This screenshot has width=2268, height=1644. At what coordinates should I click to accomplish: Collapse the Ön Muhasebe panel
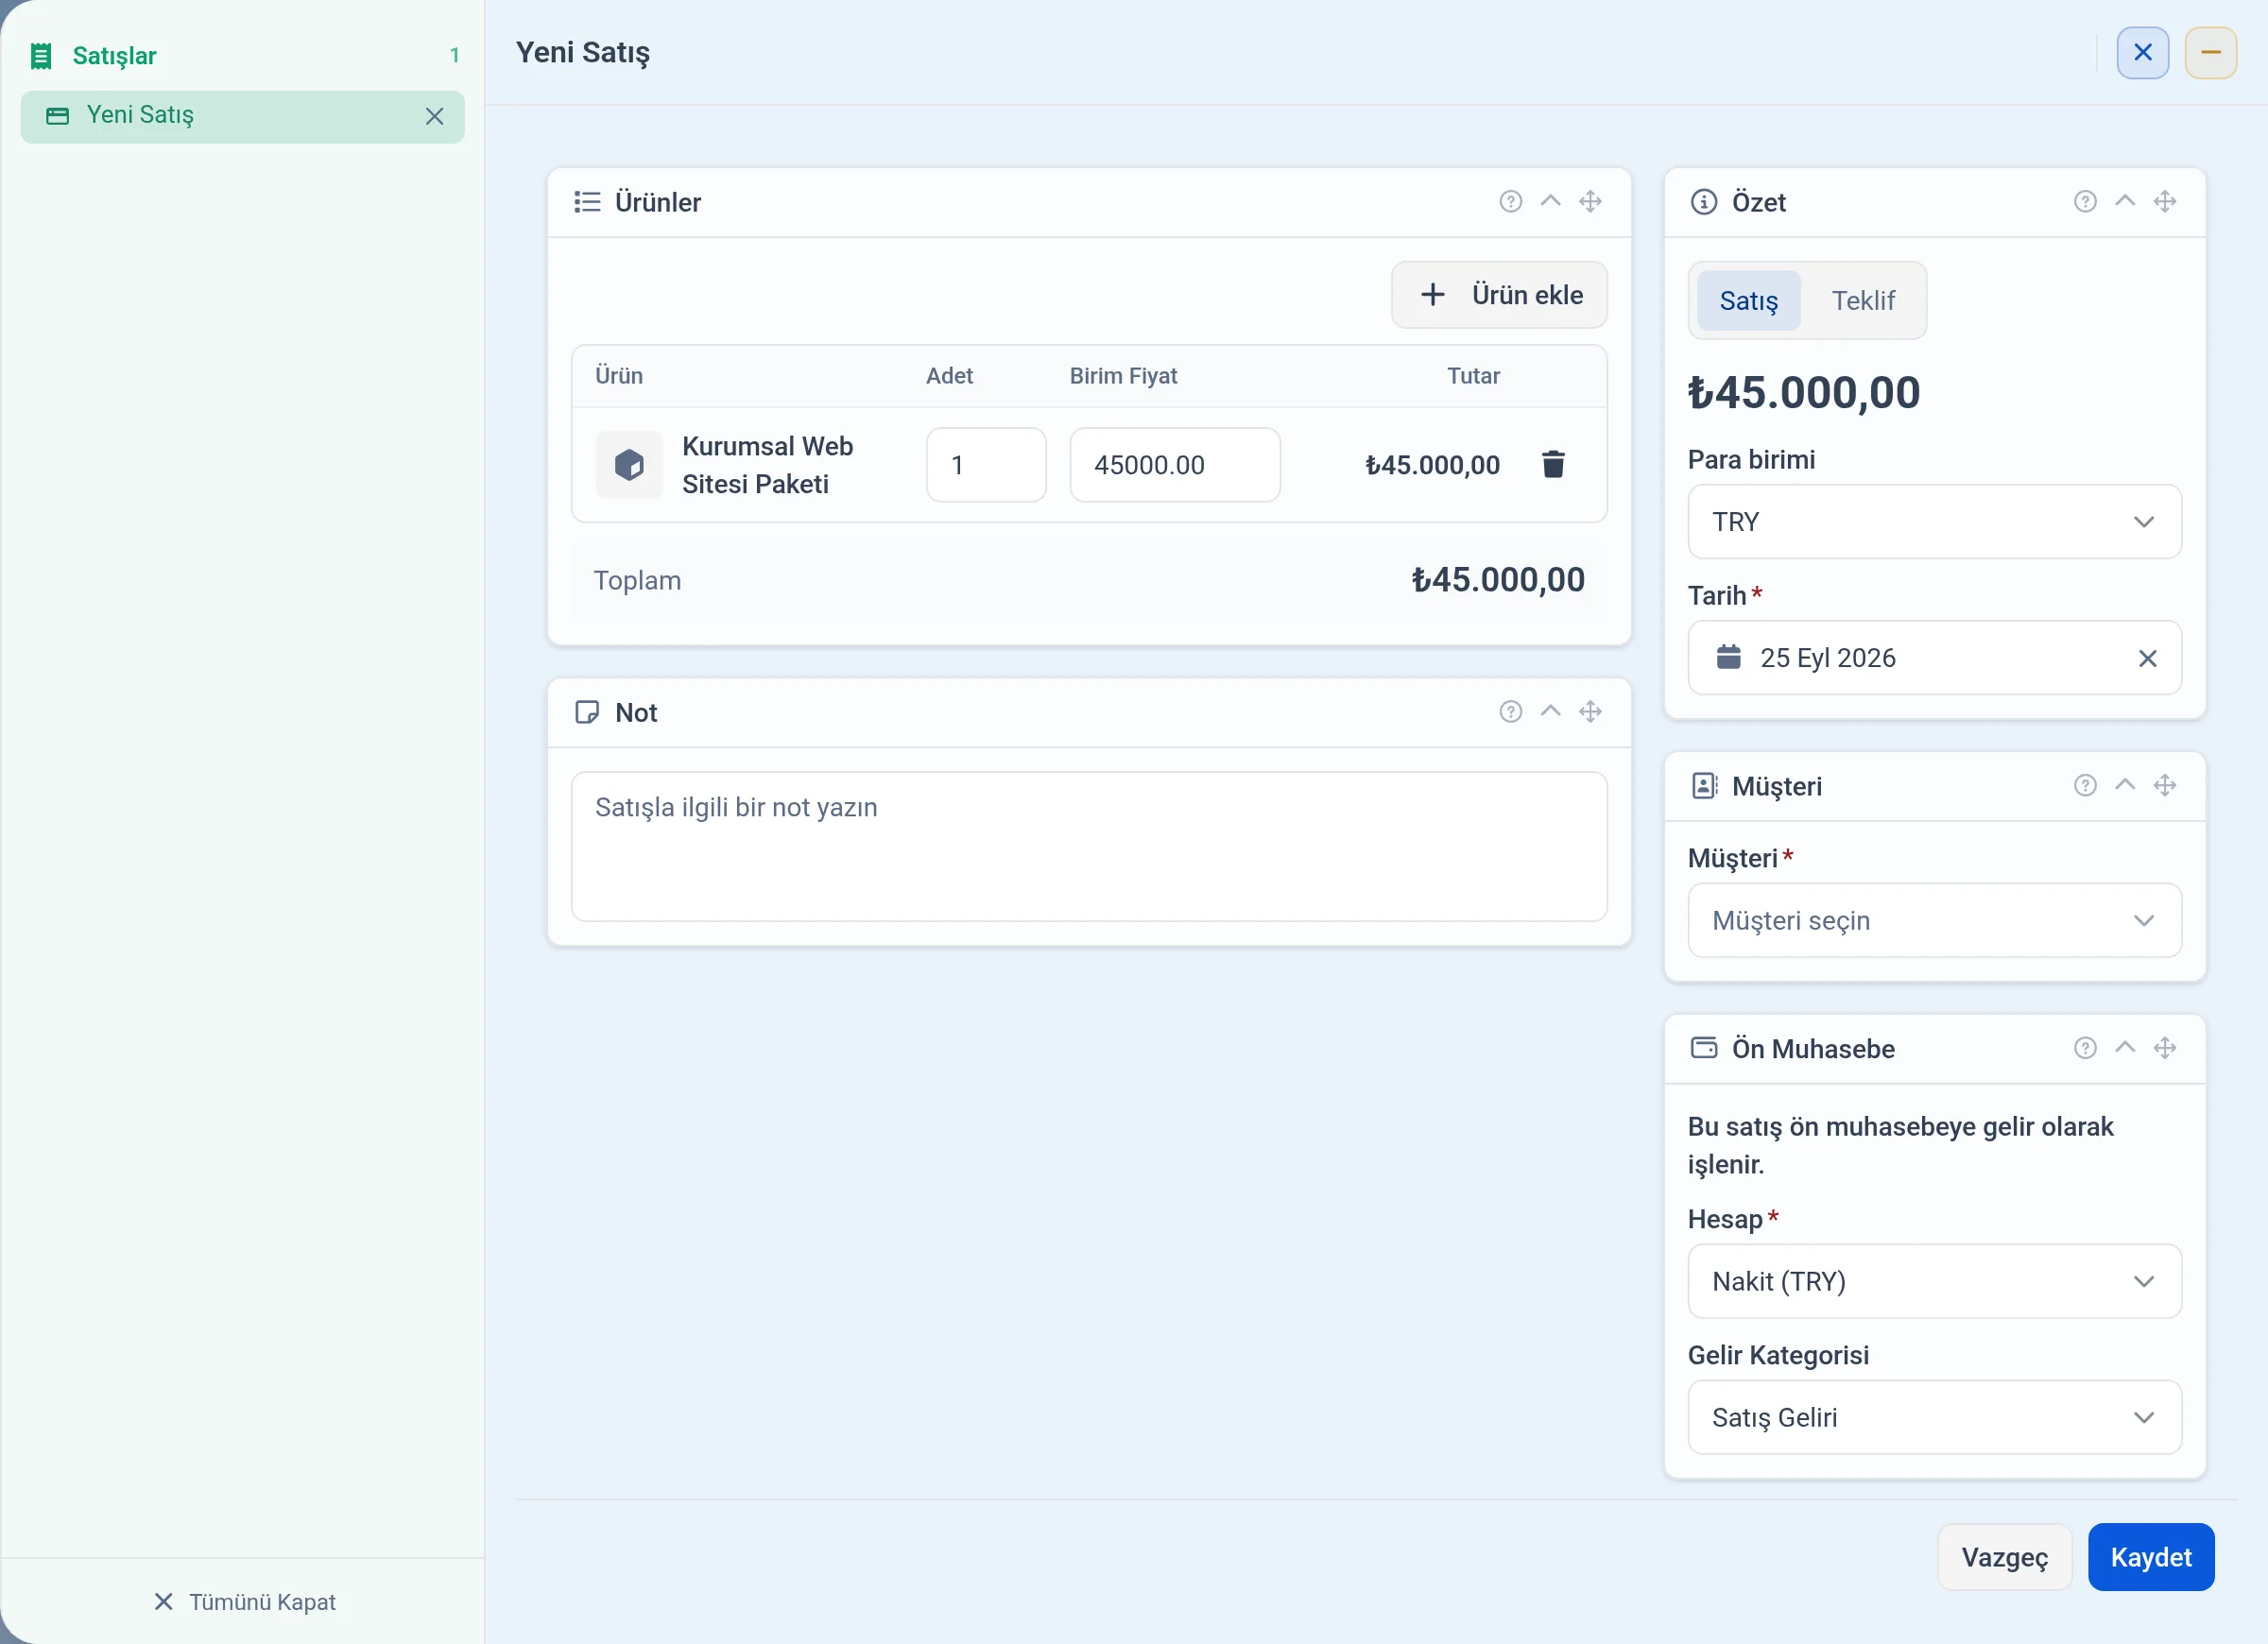[2124, 1048]
